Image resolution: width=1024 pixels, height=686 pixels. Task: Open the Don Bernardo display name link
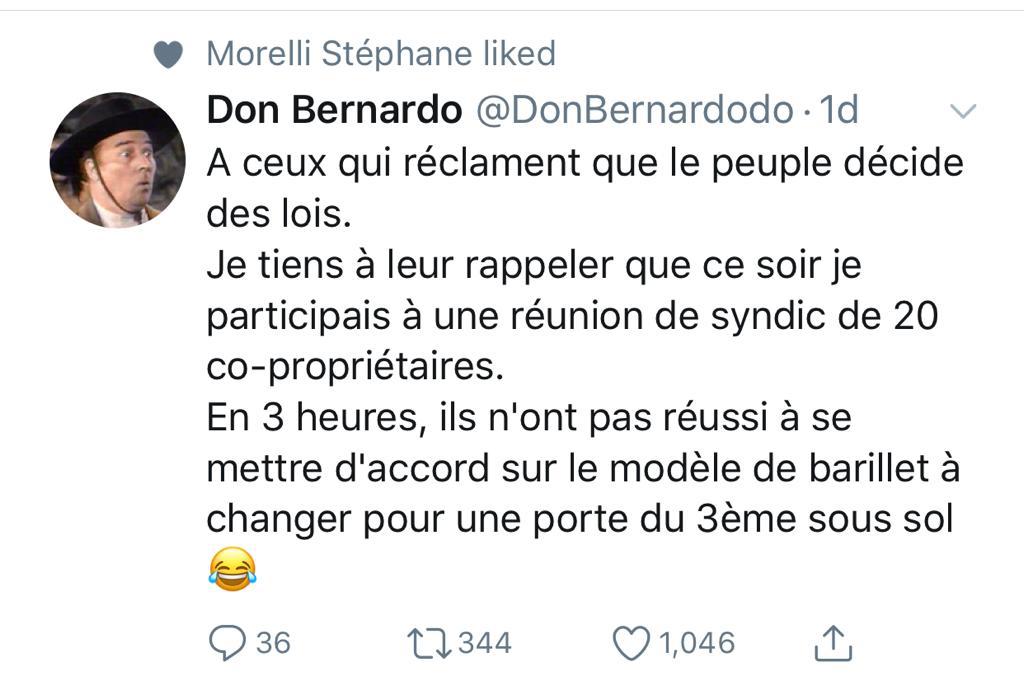click(334, 109)
